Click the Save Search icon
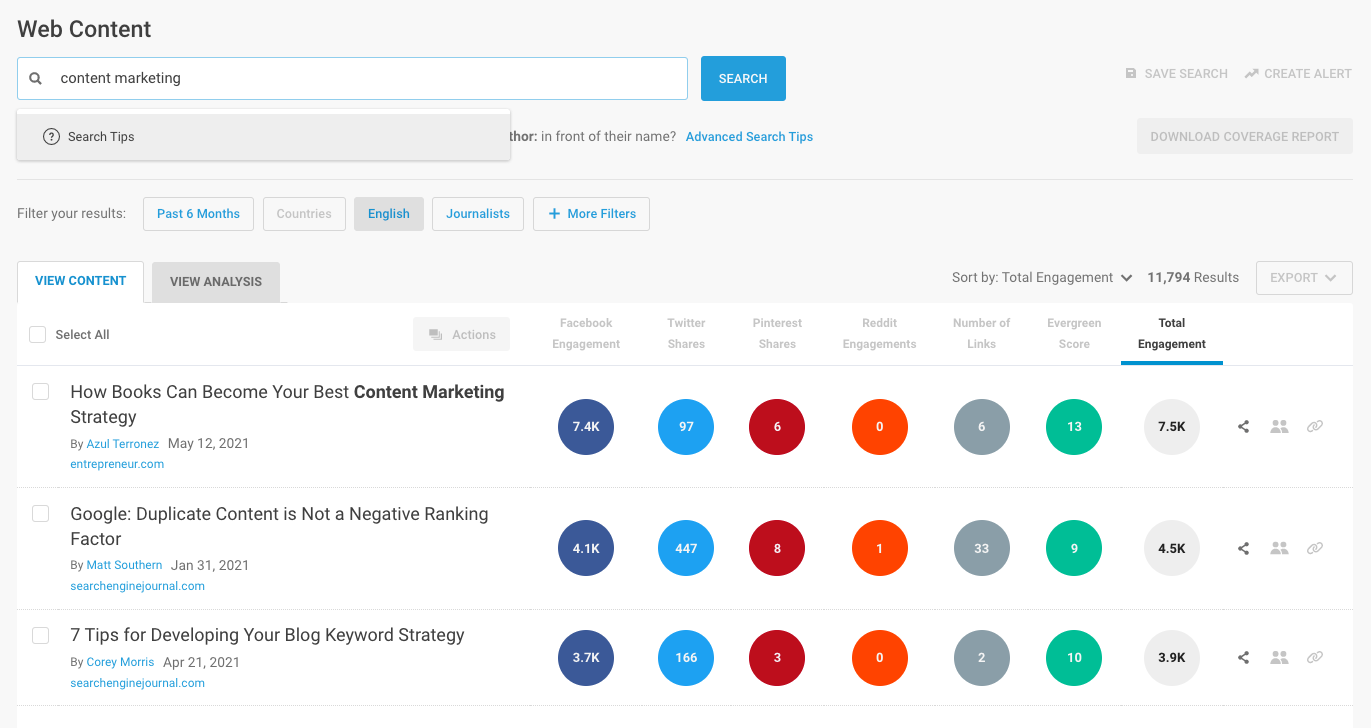This screenshot has width=1371, height=728. click(x=1131, y=74)
